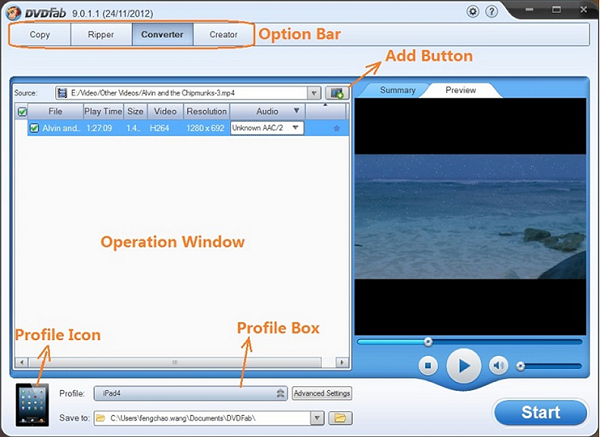Open Advanced Settings
Screen dimensions: 600x437
click(x=322, y=393)
